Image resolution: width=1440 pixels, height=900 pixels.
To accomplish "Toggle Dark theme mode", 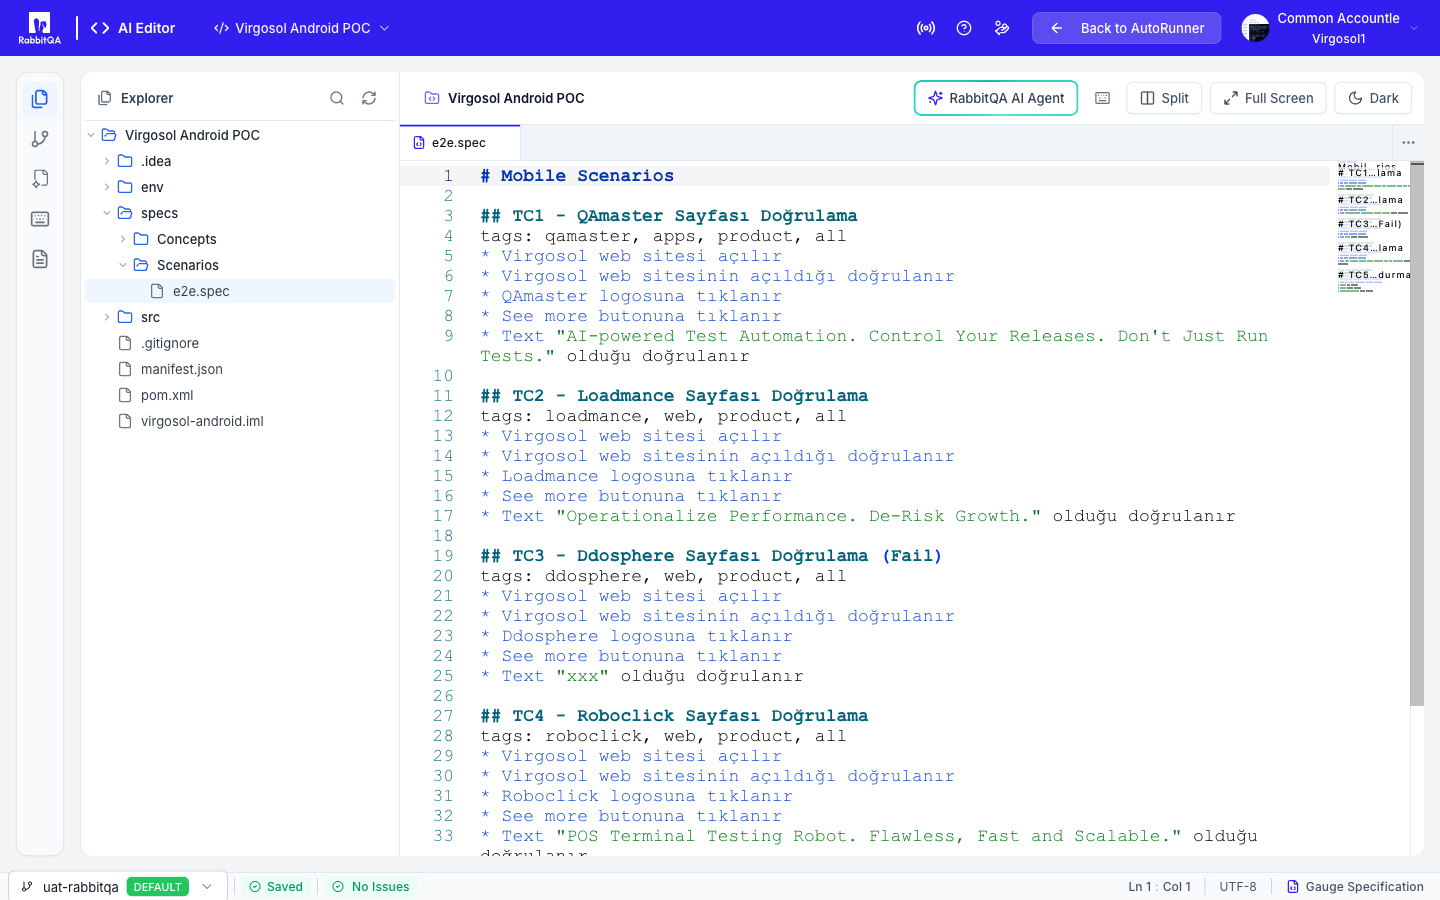I will (x=1373, y=98).
